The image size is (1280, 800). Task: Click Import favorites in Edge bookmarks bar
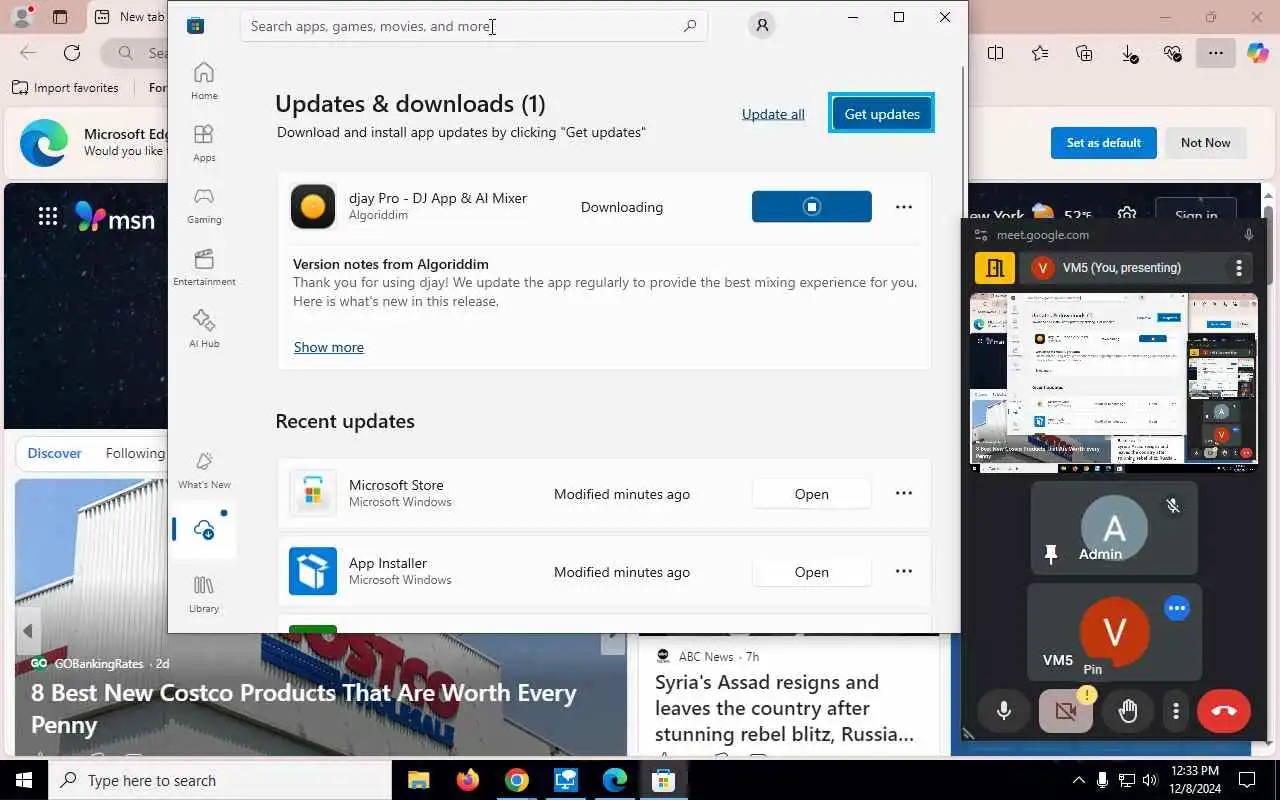point(65,88)
